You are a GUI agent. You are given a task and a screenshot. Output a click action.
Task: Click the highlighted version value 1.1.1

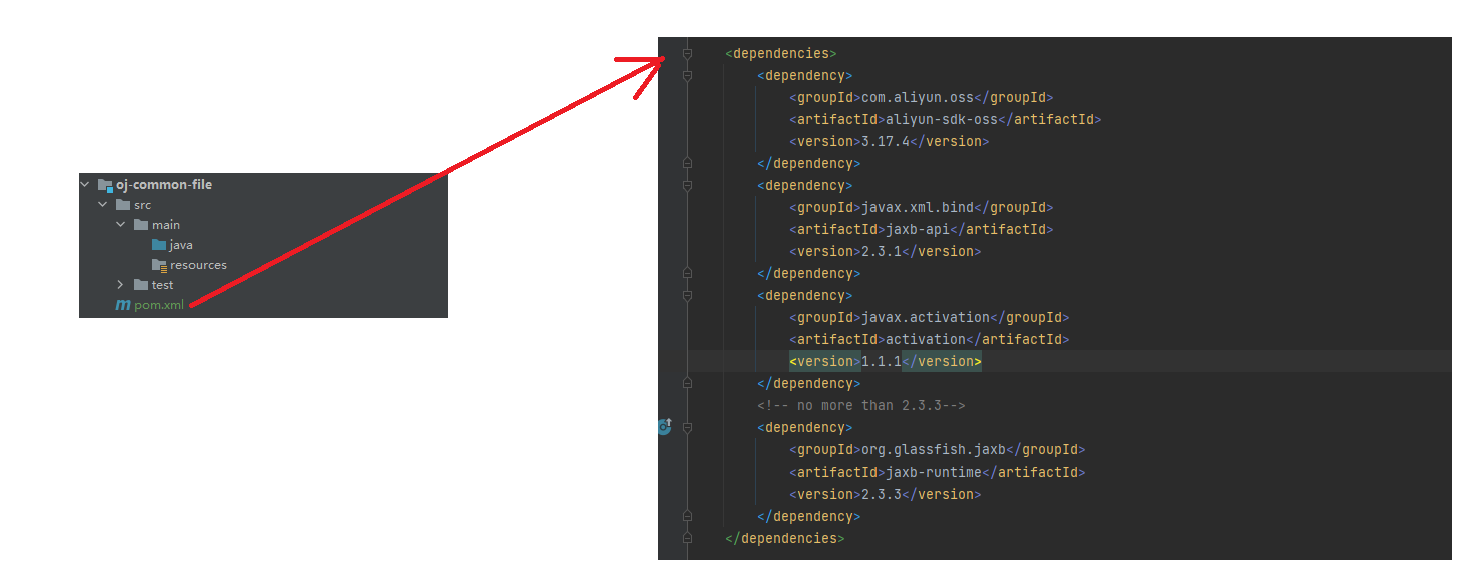881,361
